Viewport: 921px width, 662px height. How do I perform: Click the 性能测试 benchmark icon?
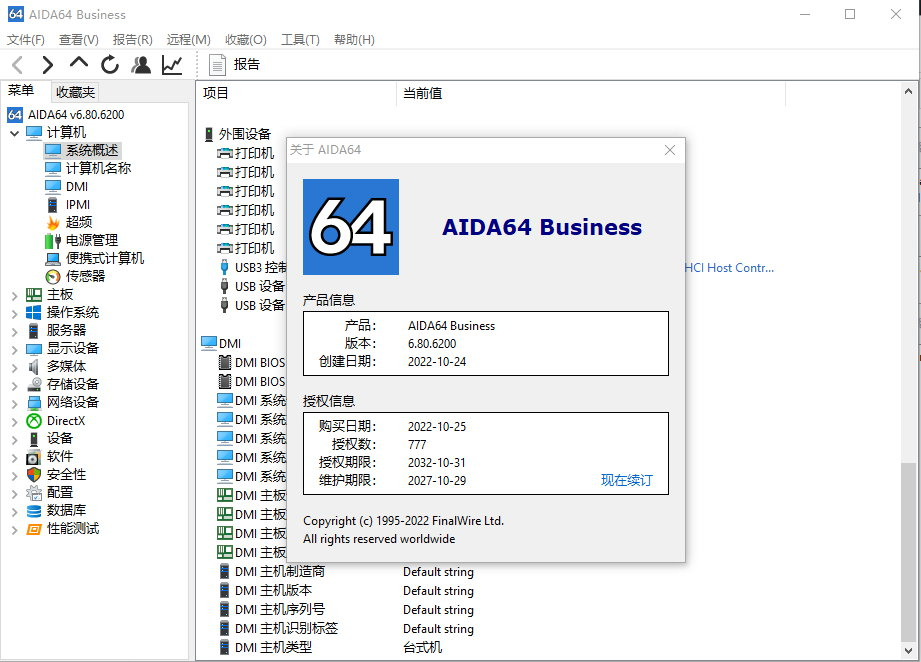(34, 529)
